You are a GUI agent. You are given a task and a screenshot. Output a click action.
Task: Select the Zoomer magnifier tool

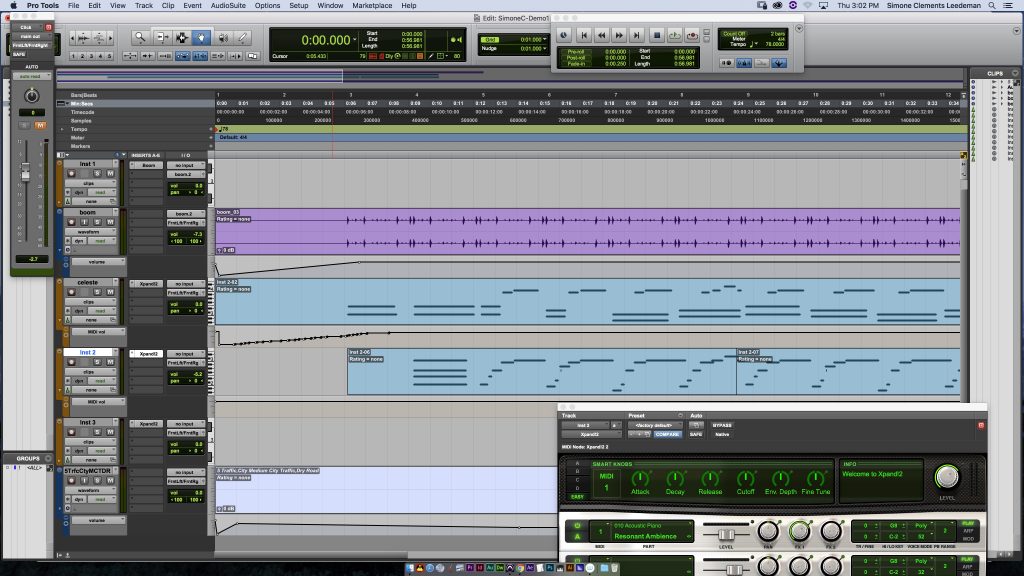click(140, 38)
